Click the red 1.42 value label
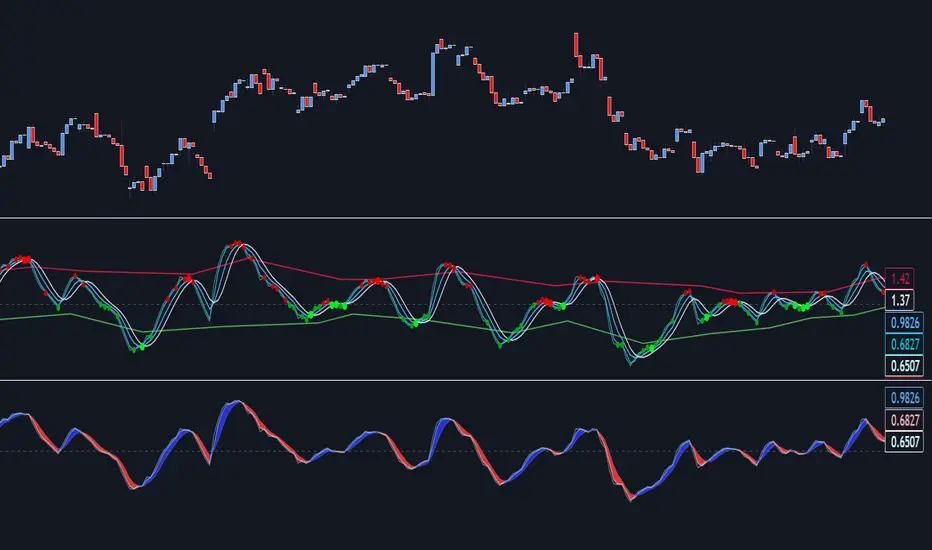The width and height of the screenshot is (932, 550). pos(899,278)
